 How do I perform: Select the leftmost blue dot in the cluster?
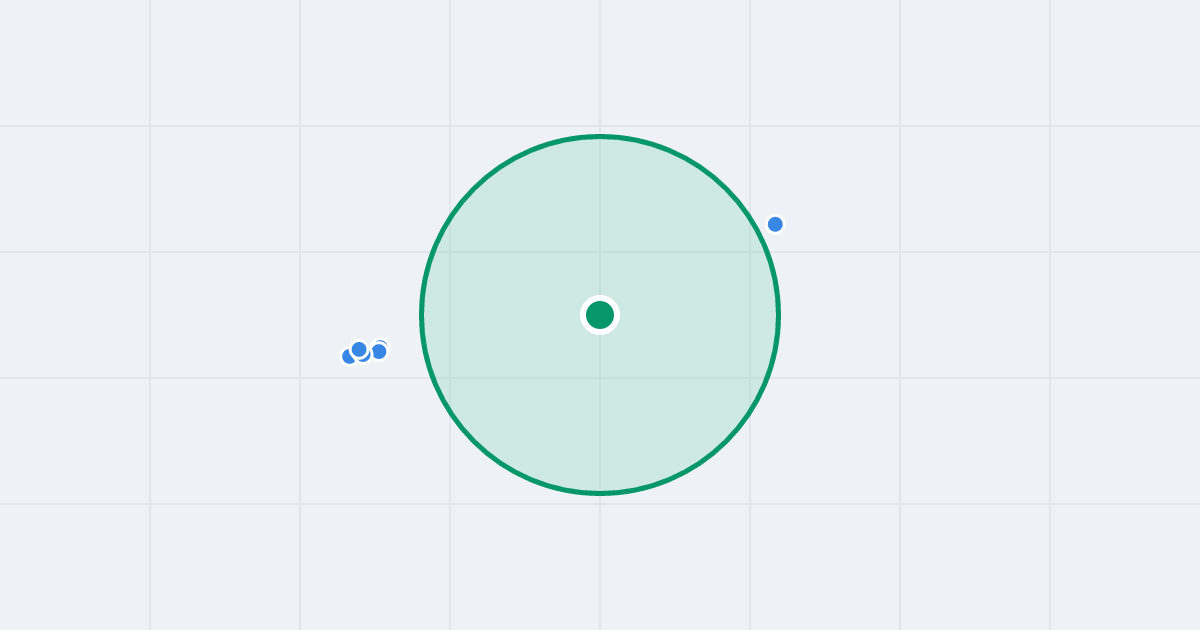coord(349,356)
